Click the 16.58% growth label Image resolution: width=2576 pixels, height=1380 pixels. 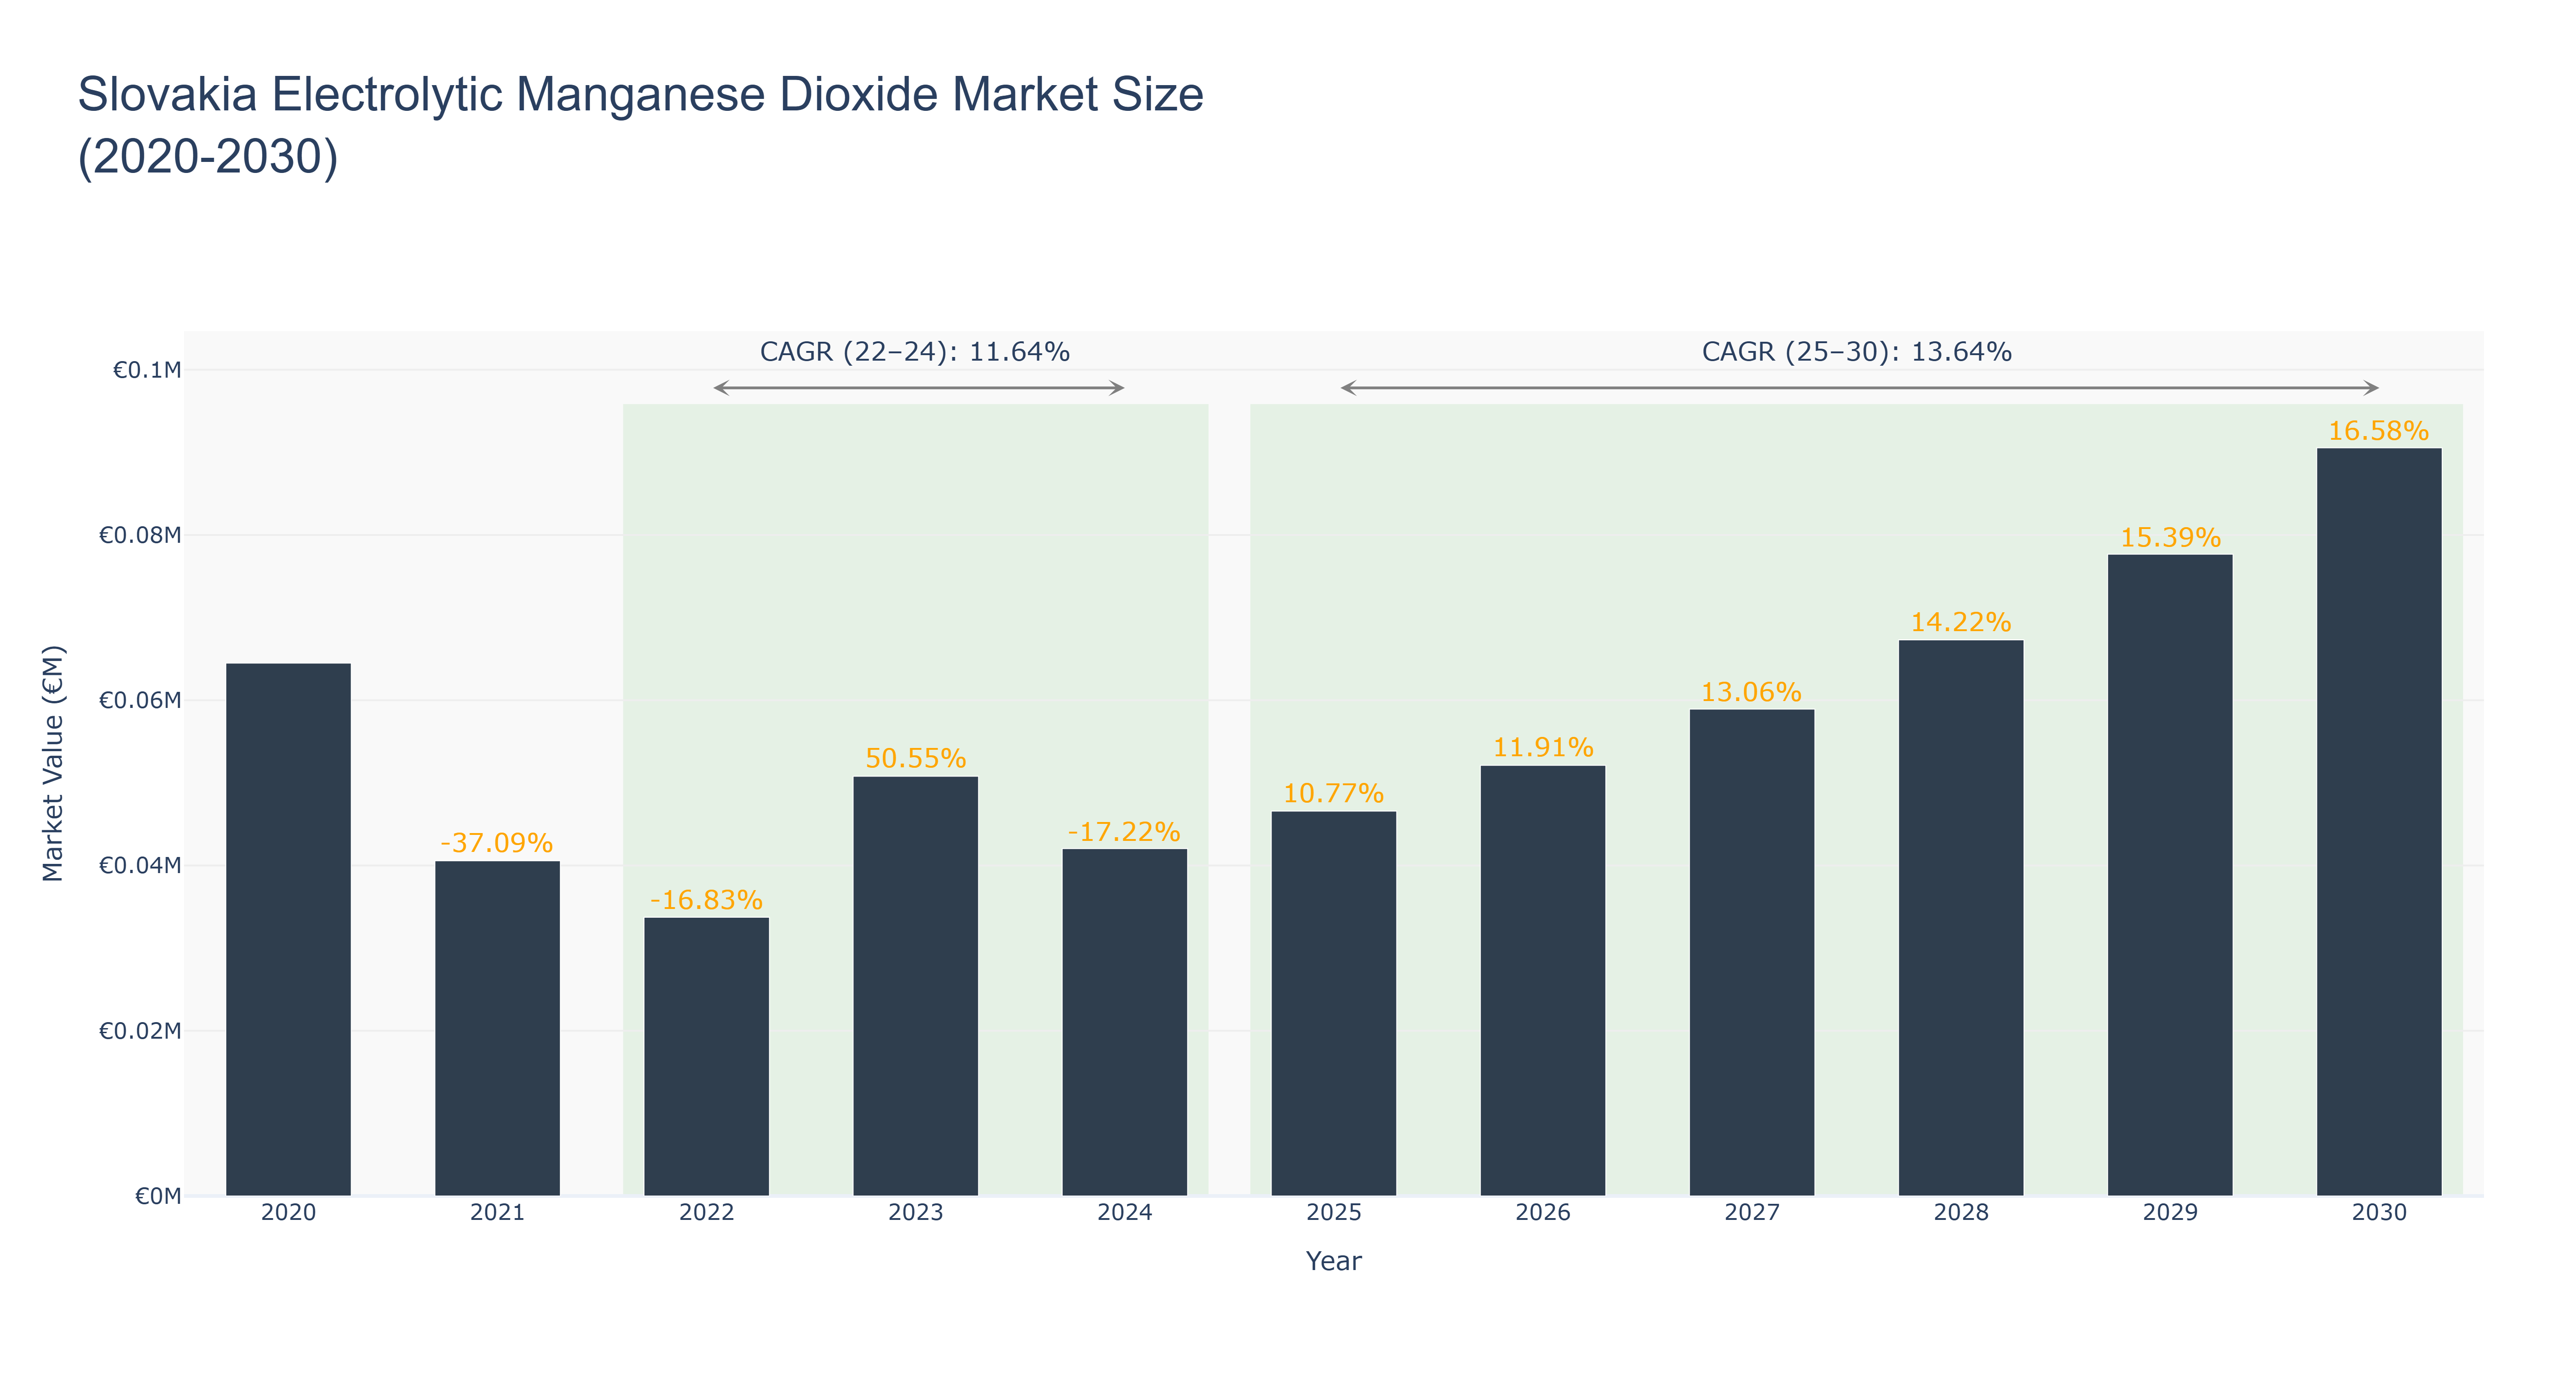2378,431
